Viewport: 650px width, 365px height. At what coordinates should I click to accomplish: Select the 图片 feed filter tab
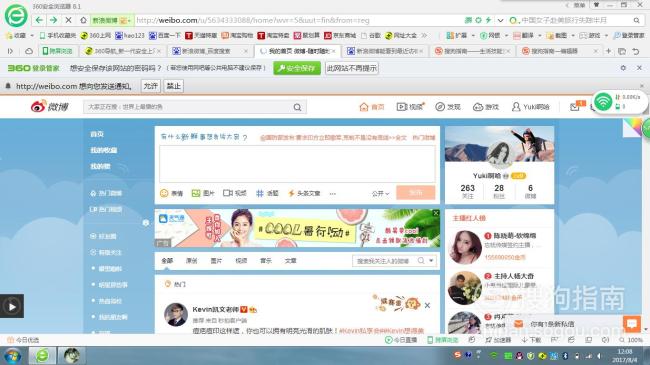[x=216, y=261]
